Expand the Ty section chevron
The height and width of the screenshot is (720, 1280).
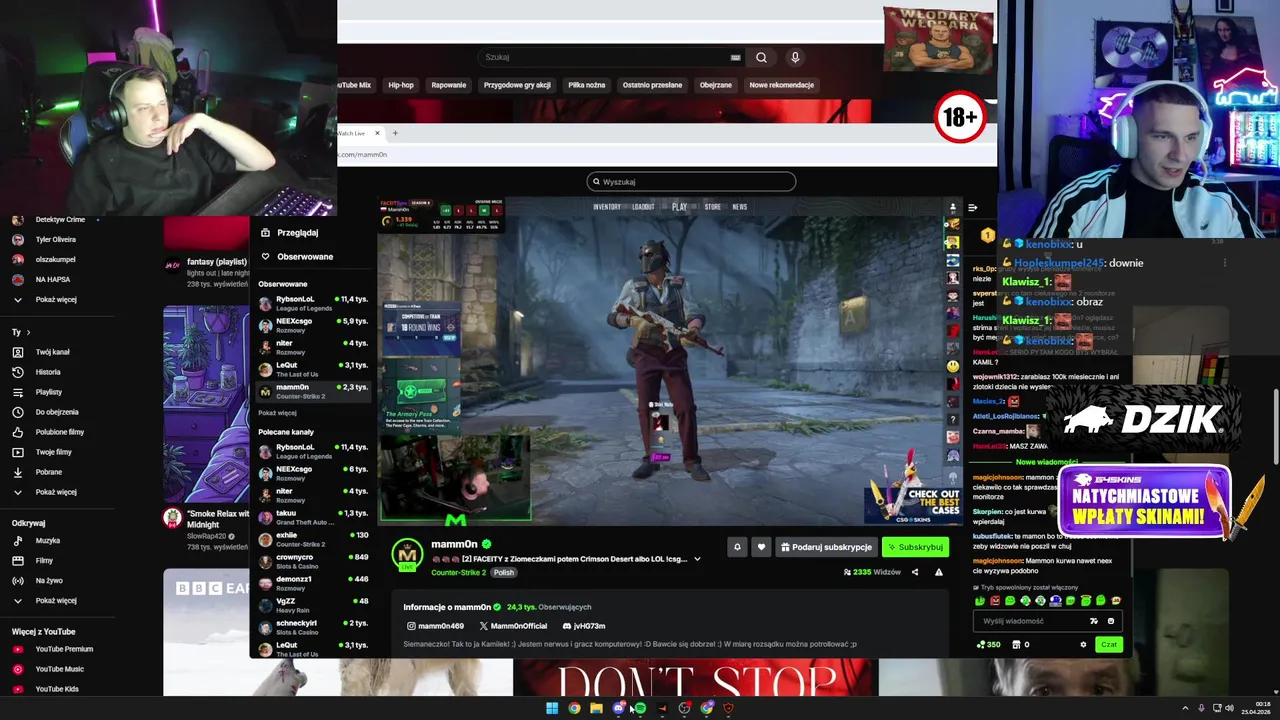coord(28,332)
